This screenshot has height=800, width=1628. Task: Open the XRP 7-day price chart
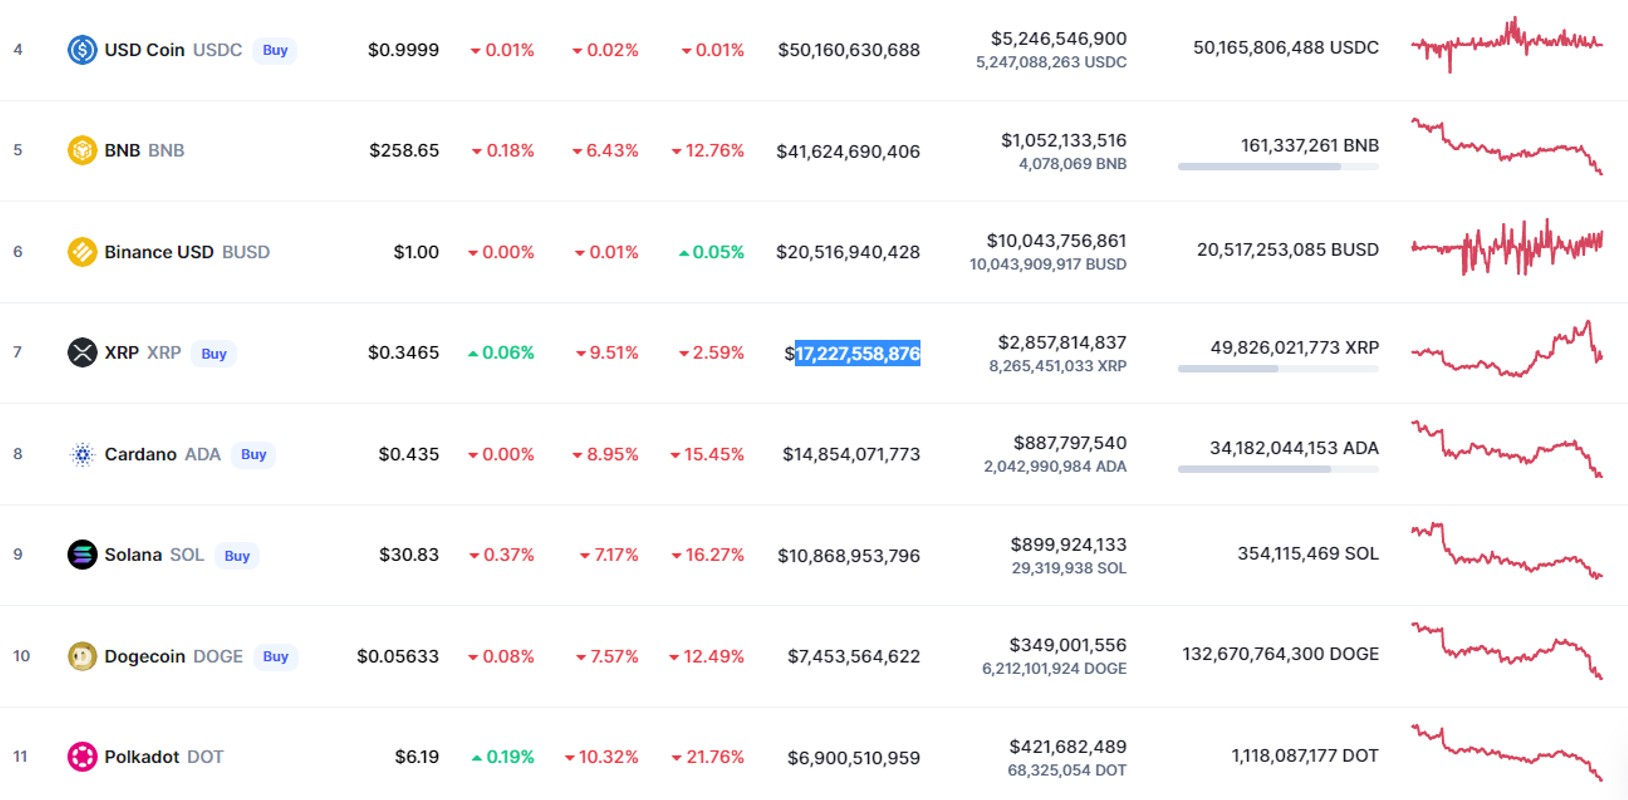(x=1507, y=350)
